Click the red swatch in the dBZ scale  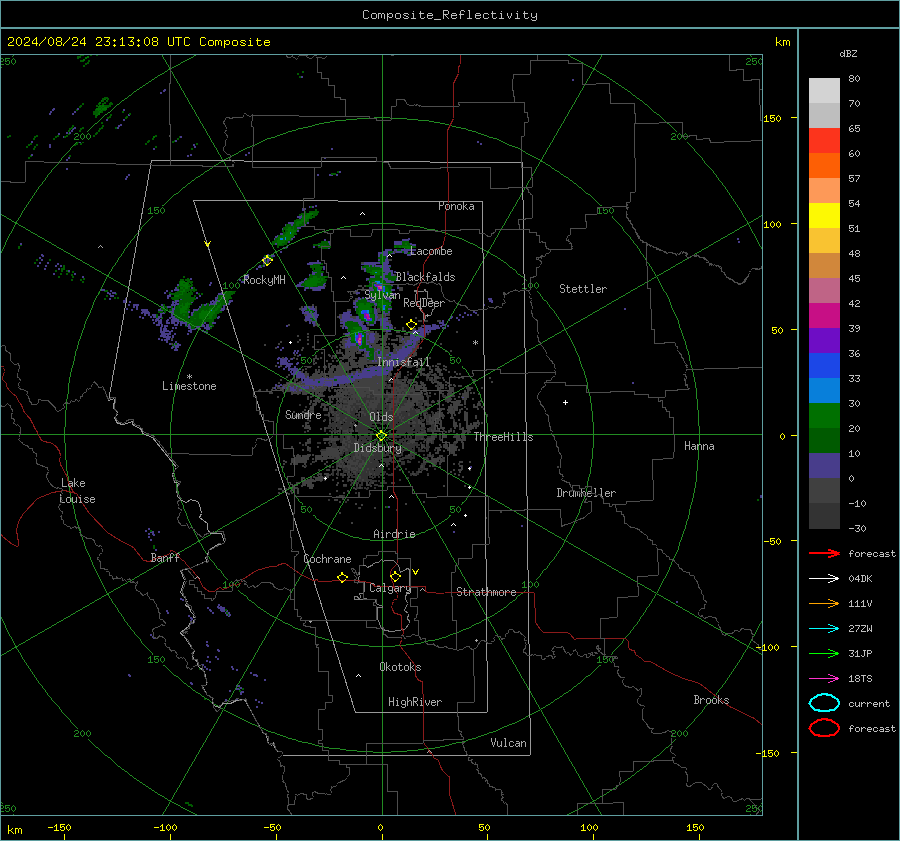pyautogui.click(x=824, y=141)
